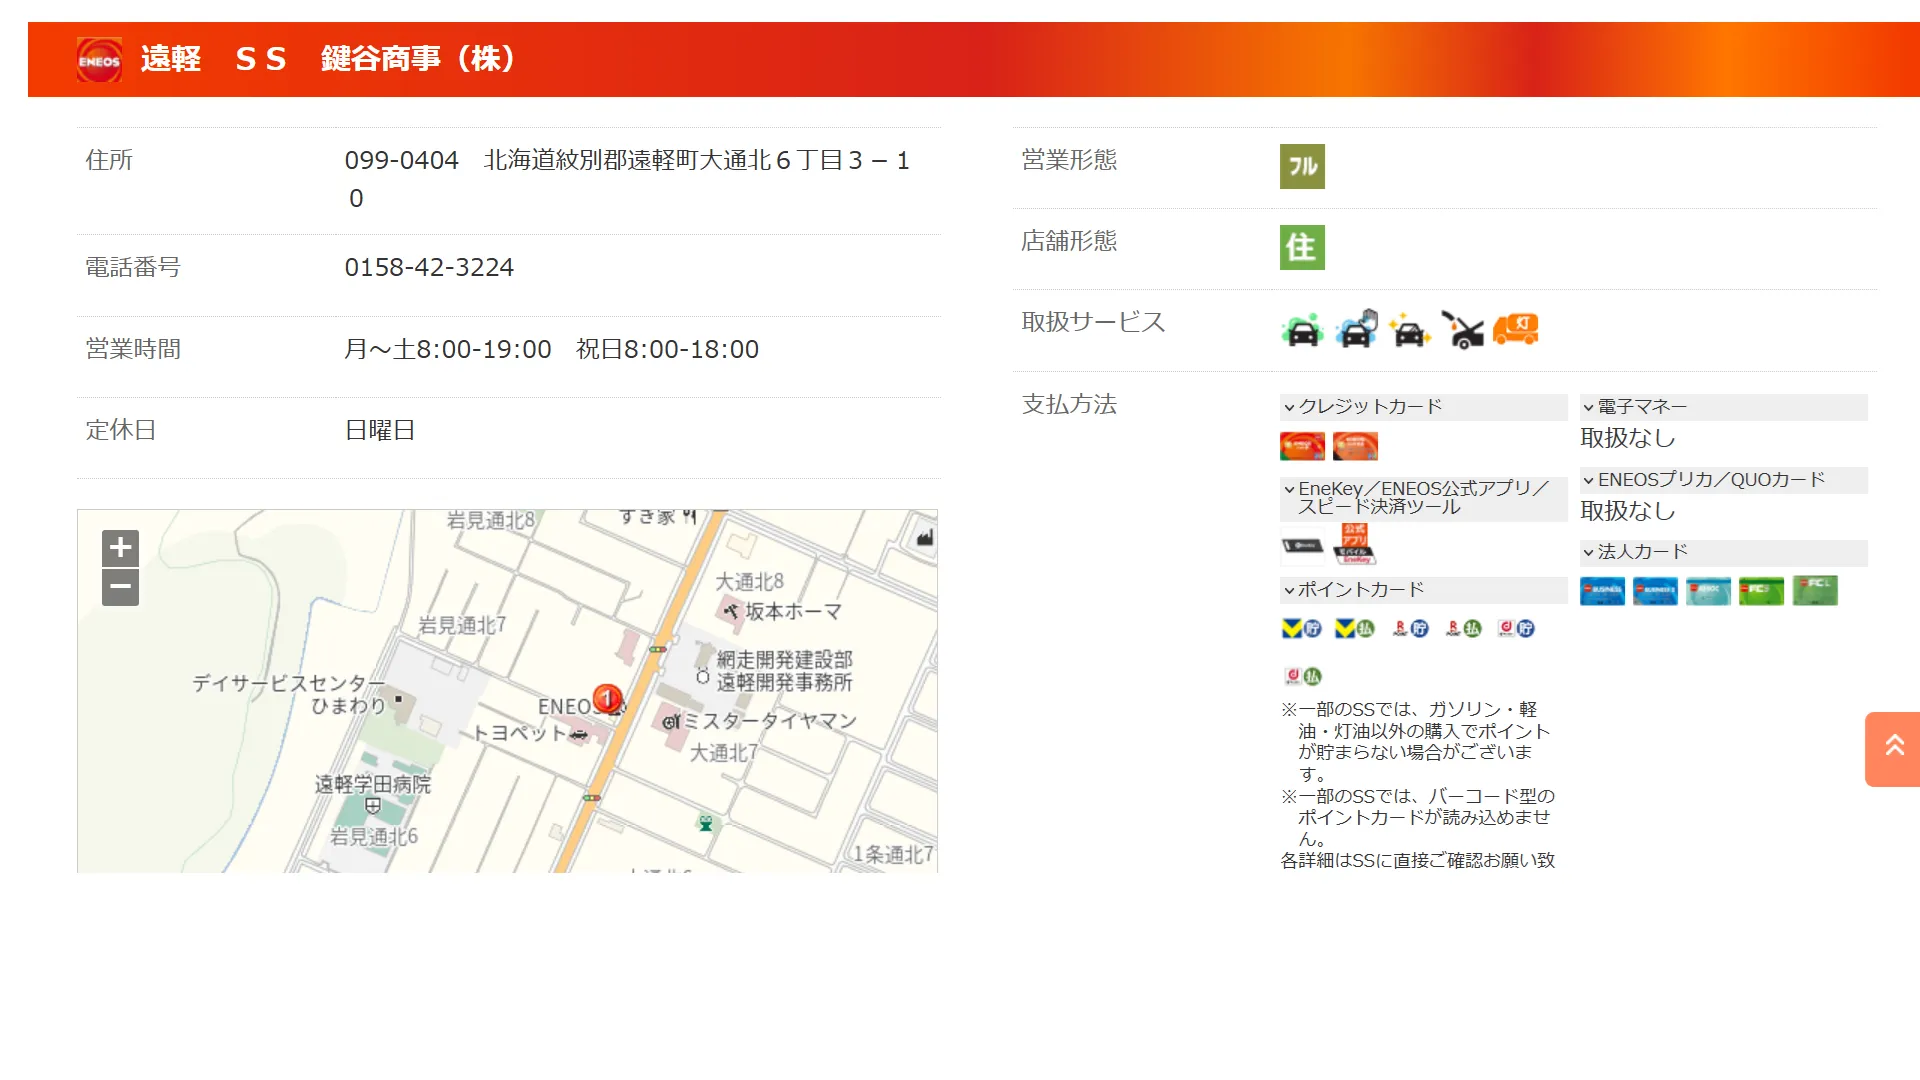The height and width of the screenshot is (1080, 1920).
Task: Click the 住 store type badge
Action: coord(1302,247)
